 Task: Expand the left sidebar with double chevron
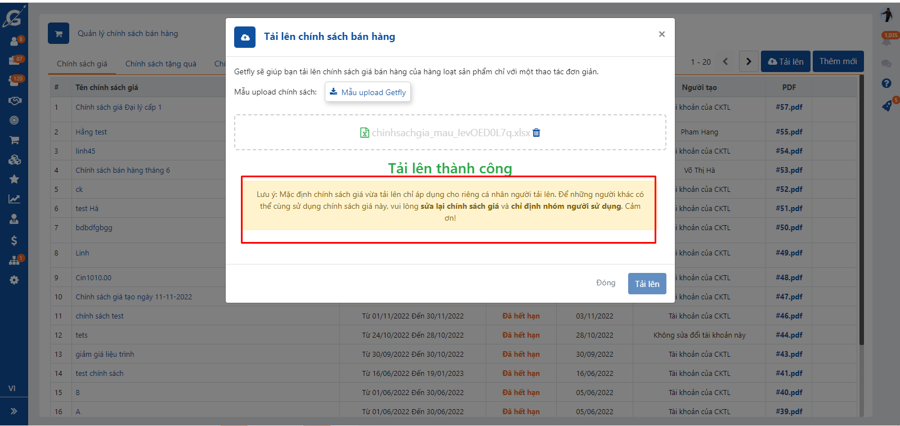pyautogui.click(x=14, y=411)
